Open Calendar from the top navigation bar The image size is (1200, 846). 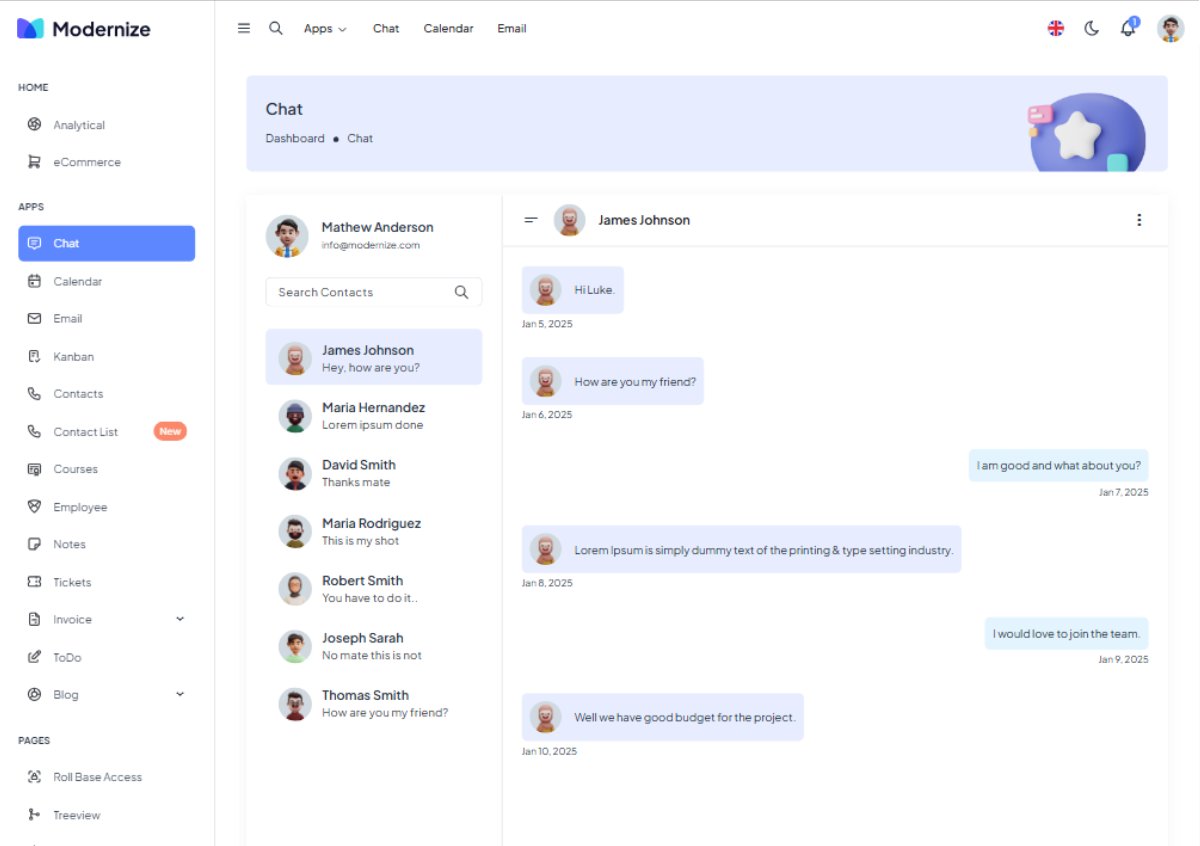448,29
